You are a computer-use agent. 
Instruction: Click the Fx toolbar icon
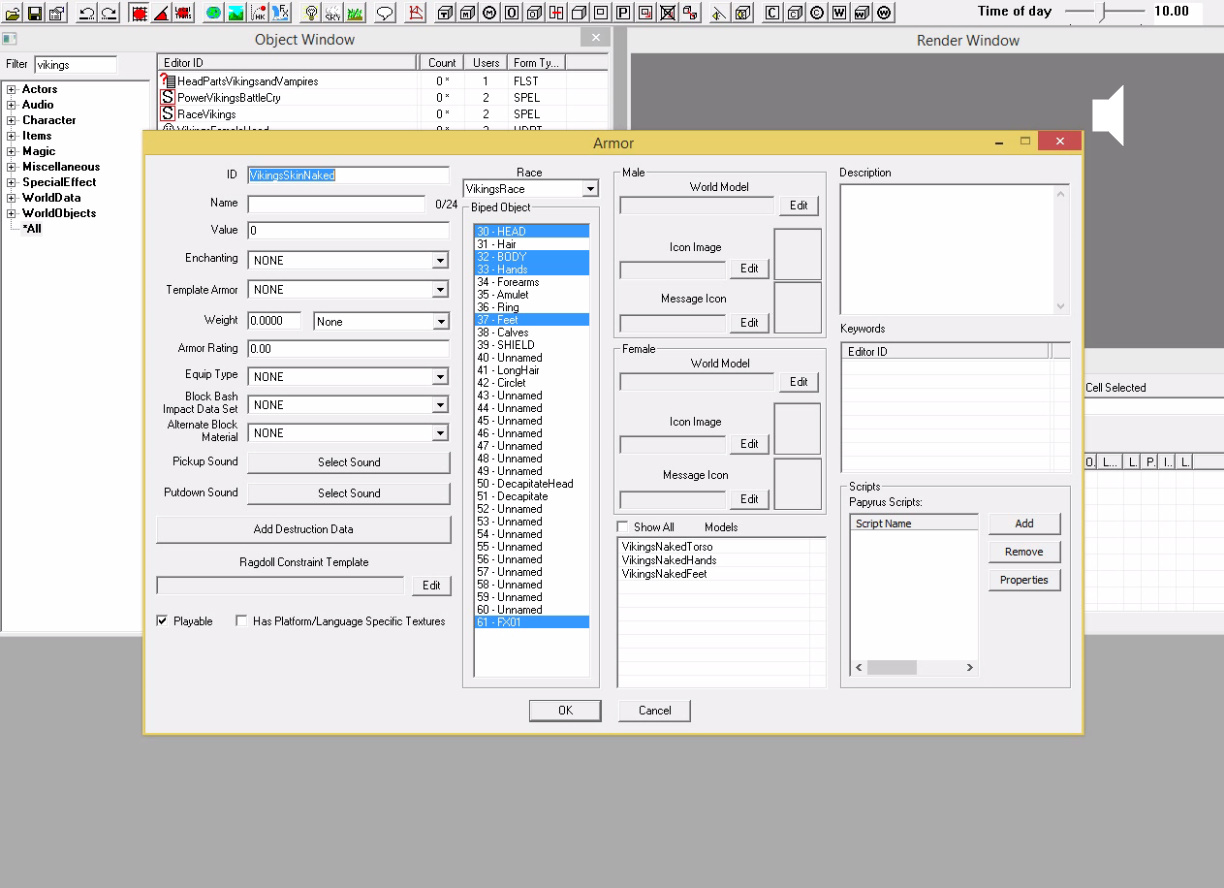pyautogui.click(x=281, y=13)
